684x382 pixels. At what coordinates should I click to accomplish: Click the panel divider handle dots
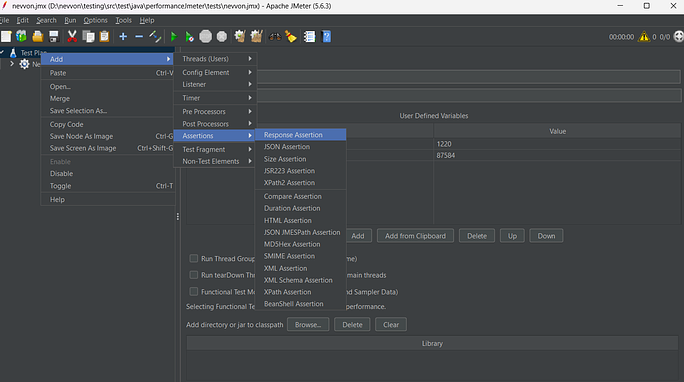(x=178, y=216)
